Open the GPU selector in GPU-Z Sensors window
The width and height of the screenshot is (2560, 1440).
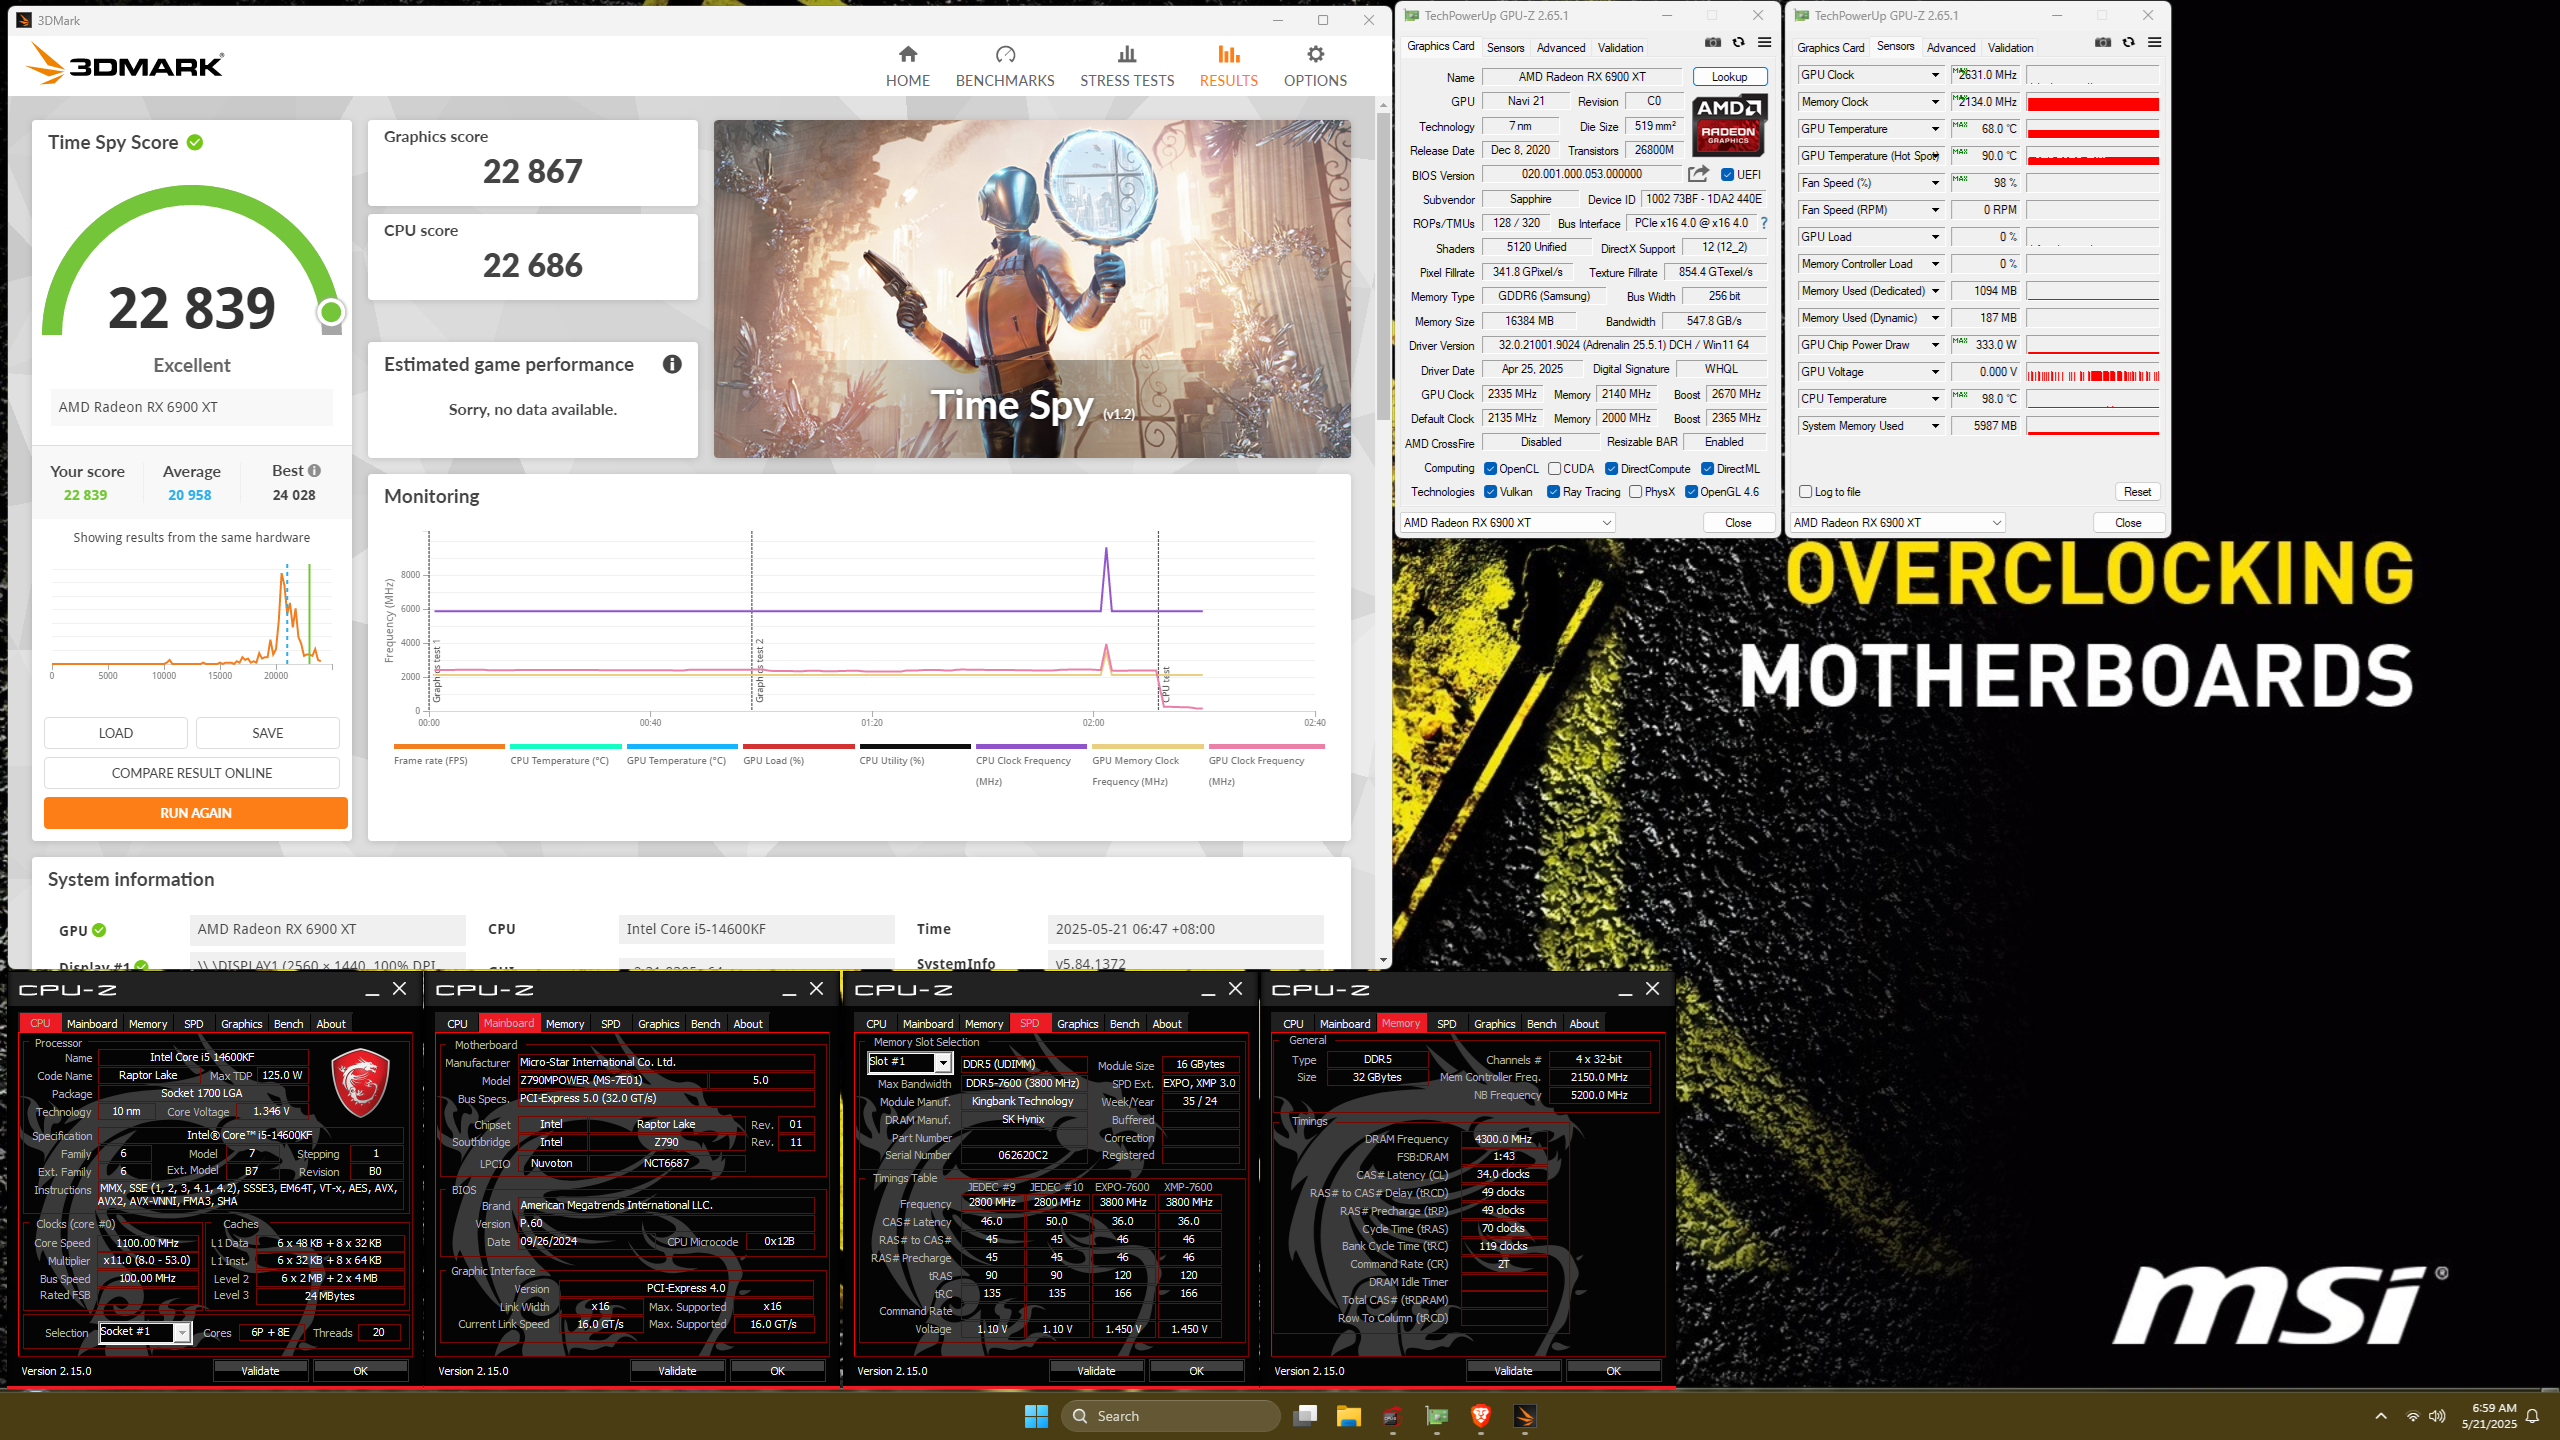click(x=1897, y=523)
